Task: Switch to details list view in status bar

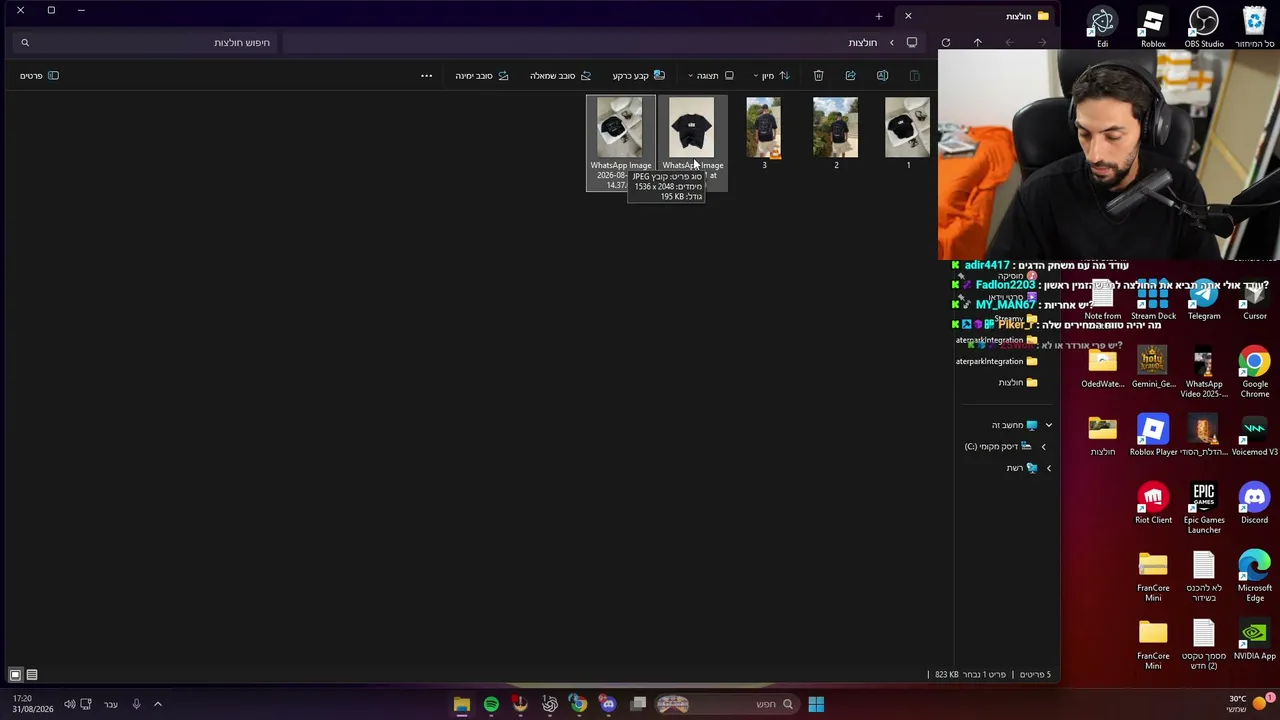Action: [32, 675]
